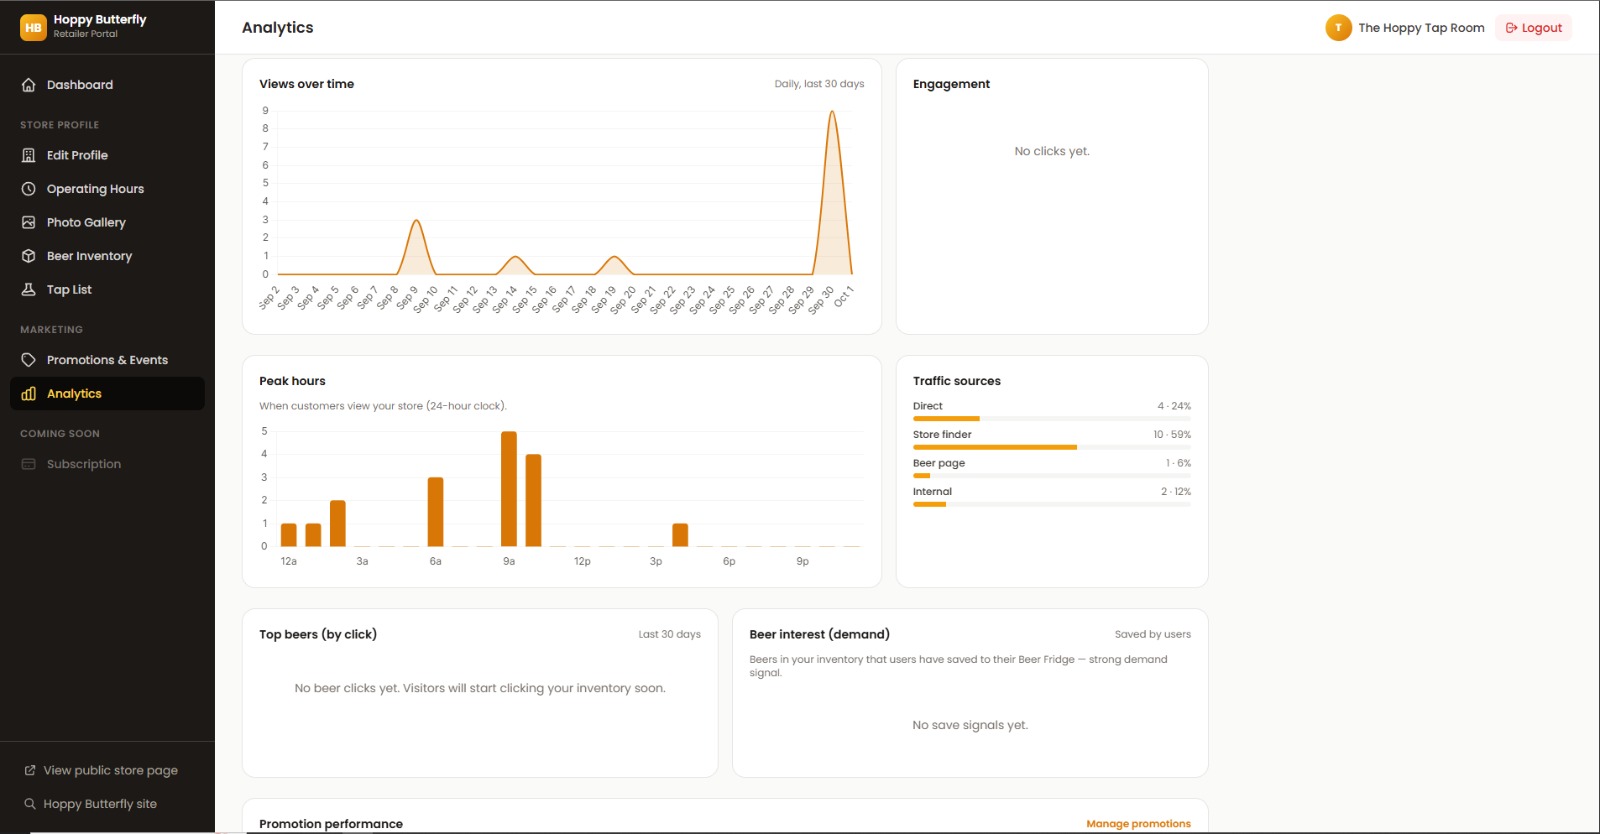
Task: Click the Promotions & Events tag icon
Action: pos(29,360)
